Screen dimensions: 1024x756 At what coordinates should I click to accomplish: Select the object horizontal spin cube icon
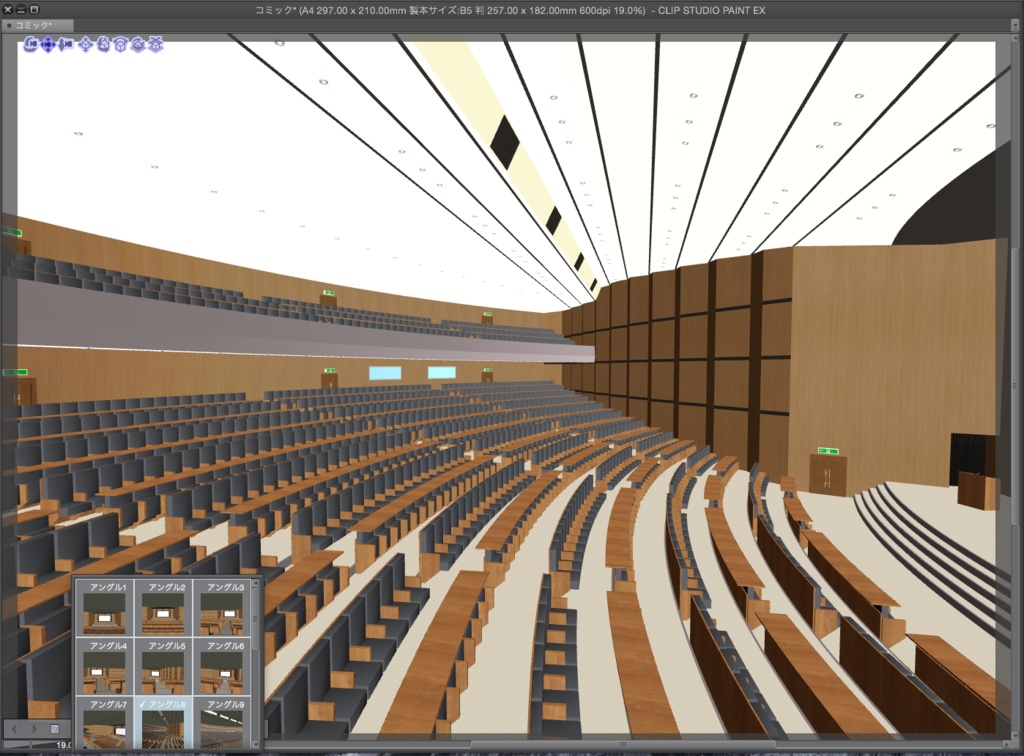138,45
